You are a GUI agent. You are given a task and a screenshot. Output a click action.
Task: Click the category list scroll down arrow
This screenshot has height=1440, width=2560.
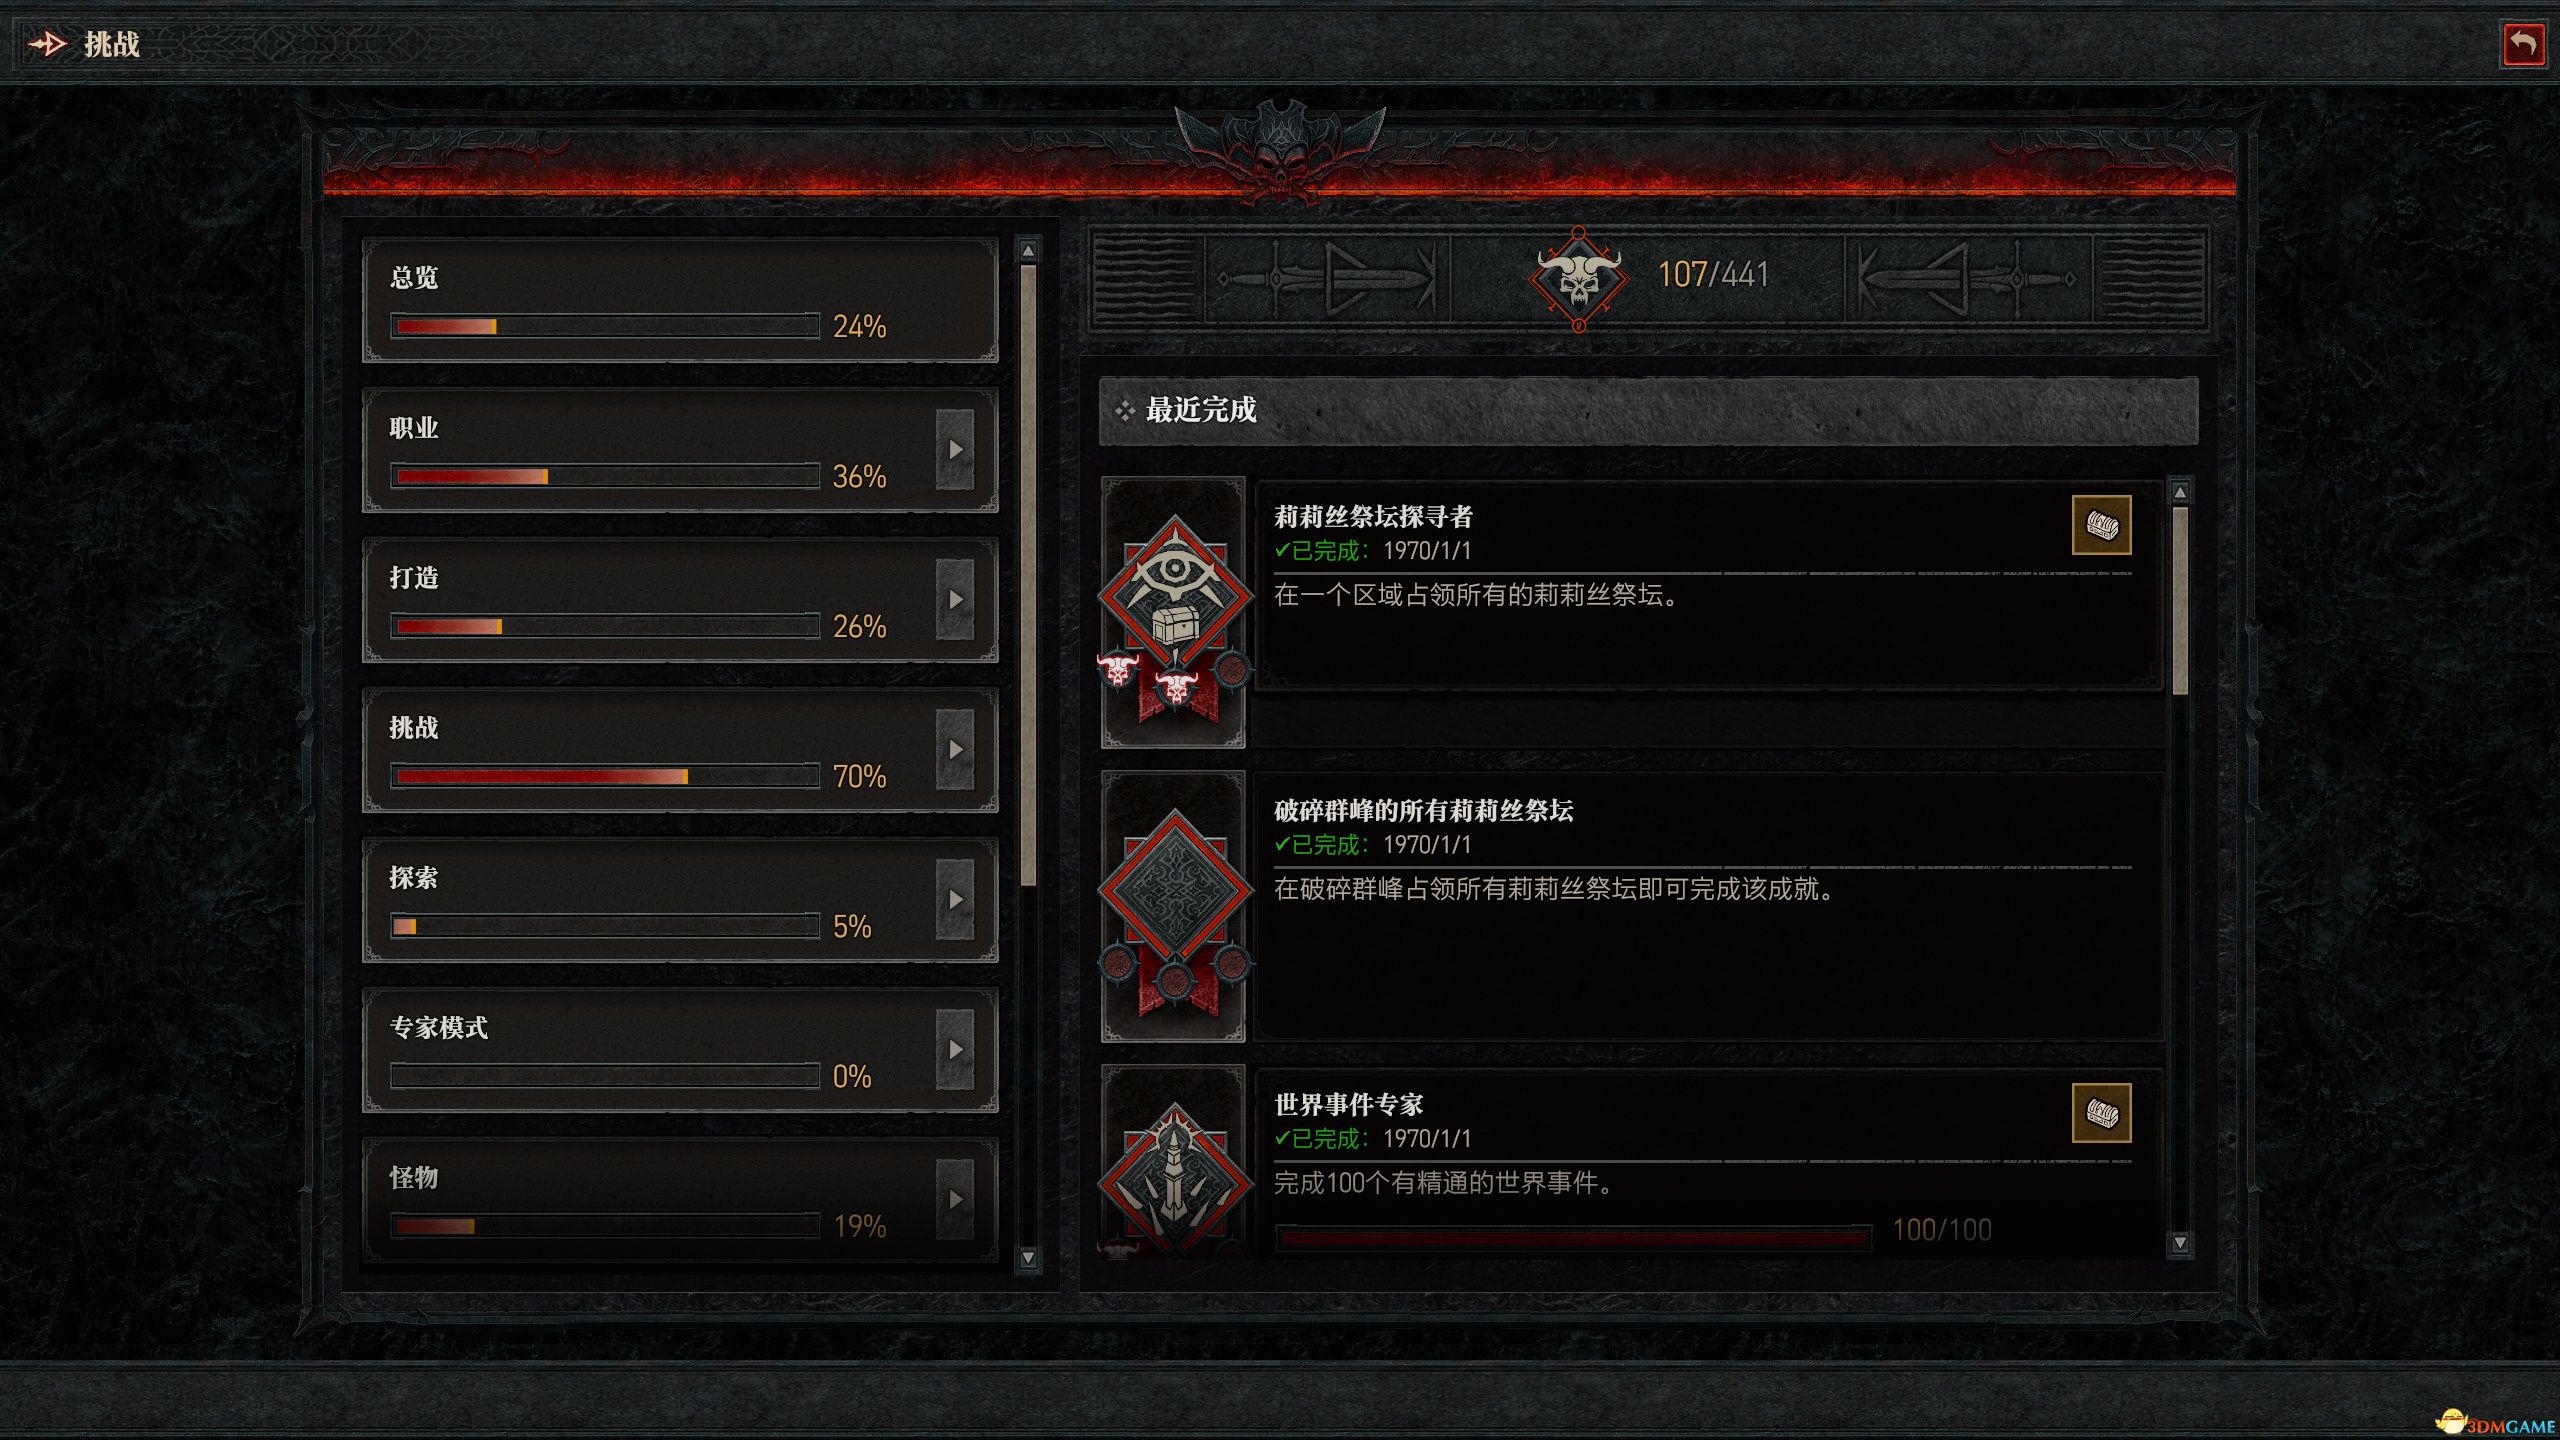click(1027, 1257)
